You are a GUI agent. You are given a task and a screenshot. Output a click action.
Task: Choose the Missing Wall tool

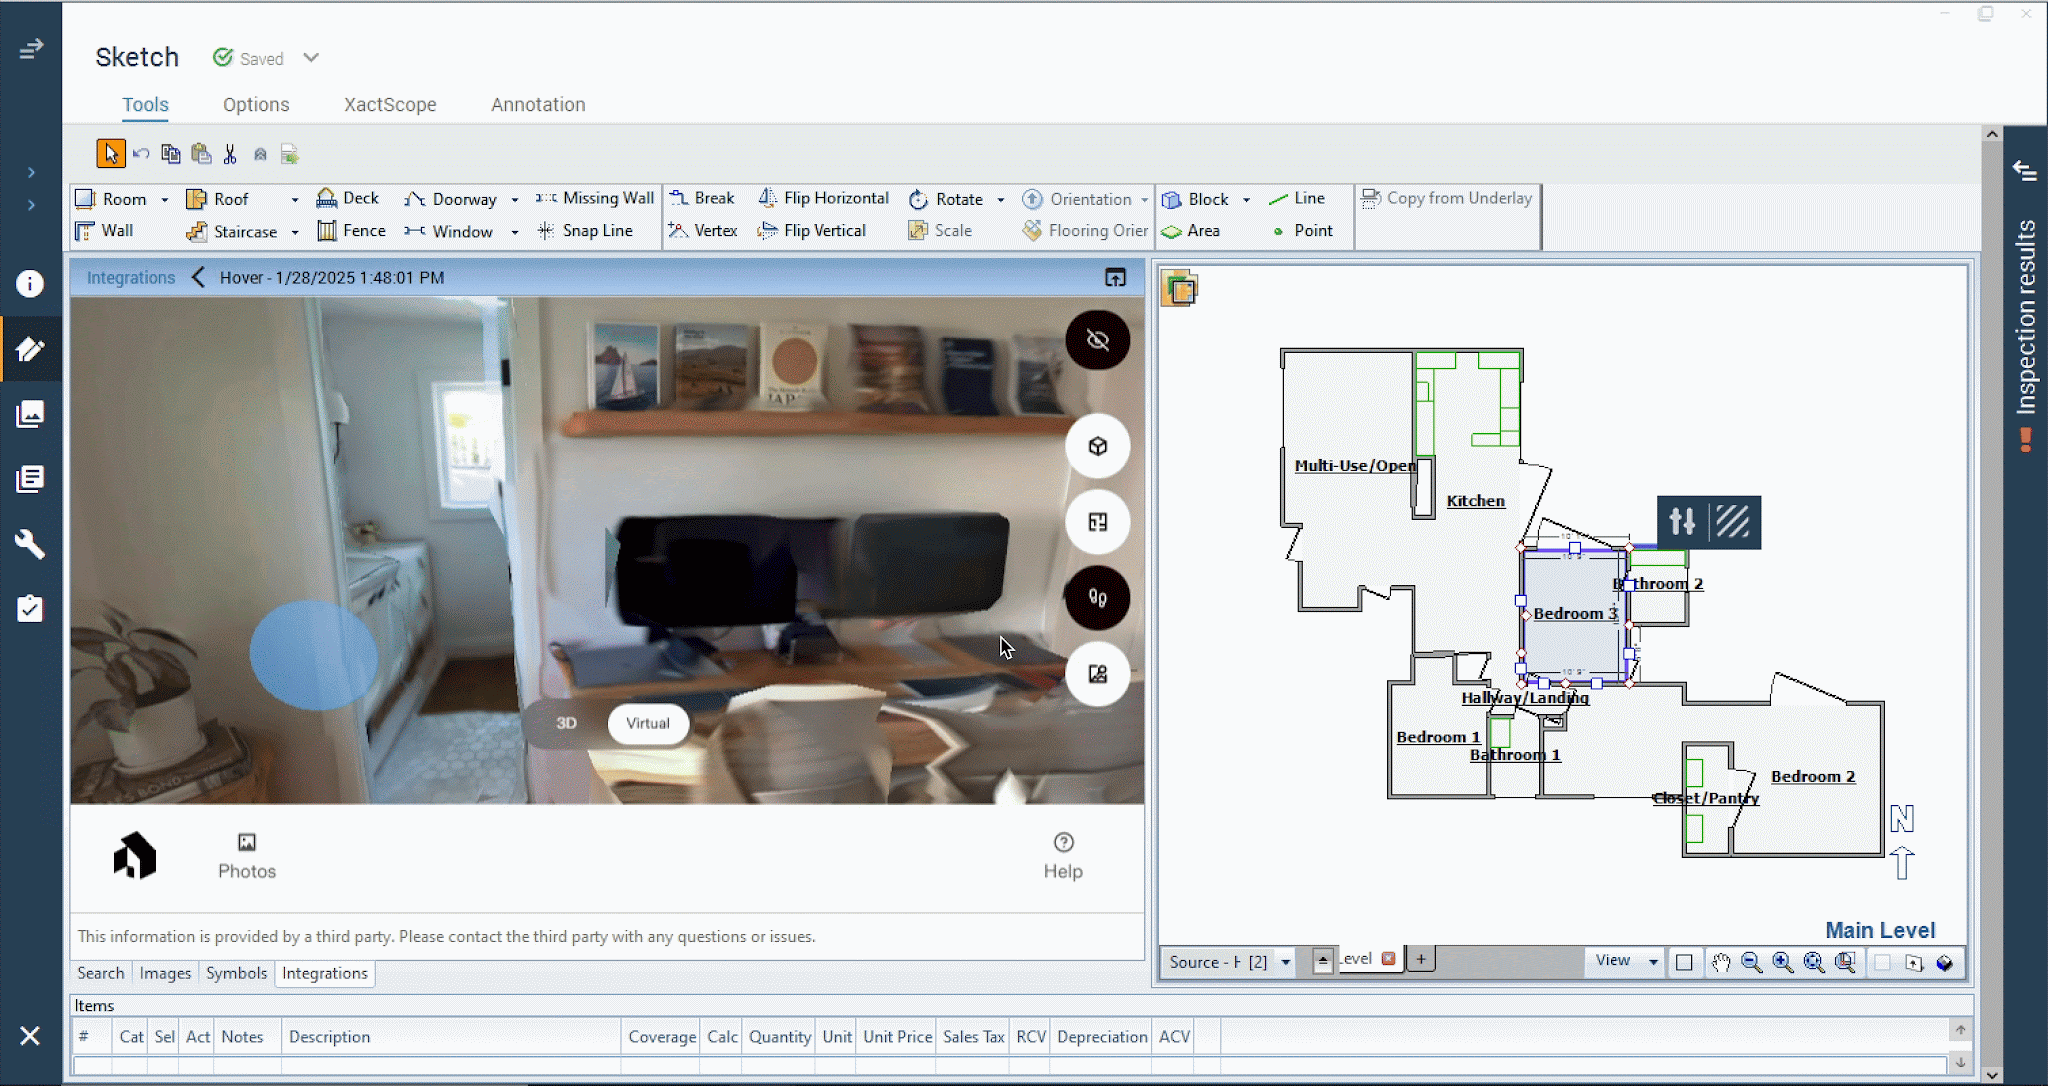point(595,198)
